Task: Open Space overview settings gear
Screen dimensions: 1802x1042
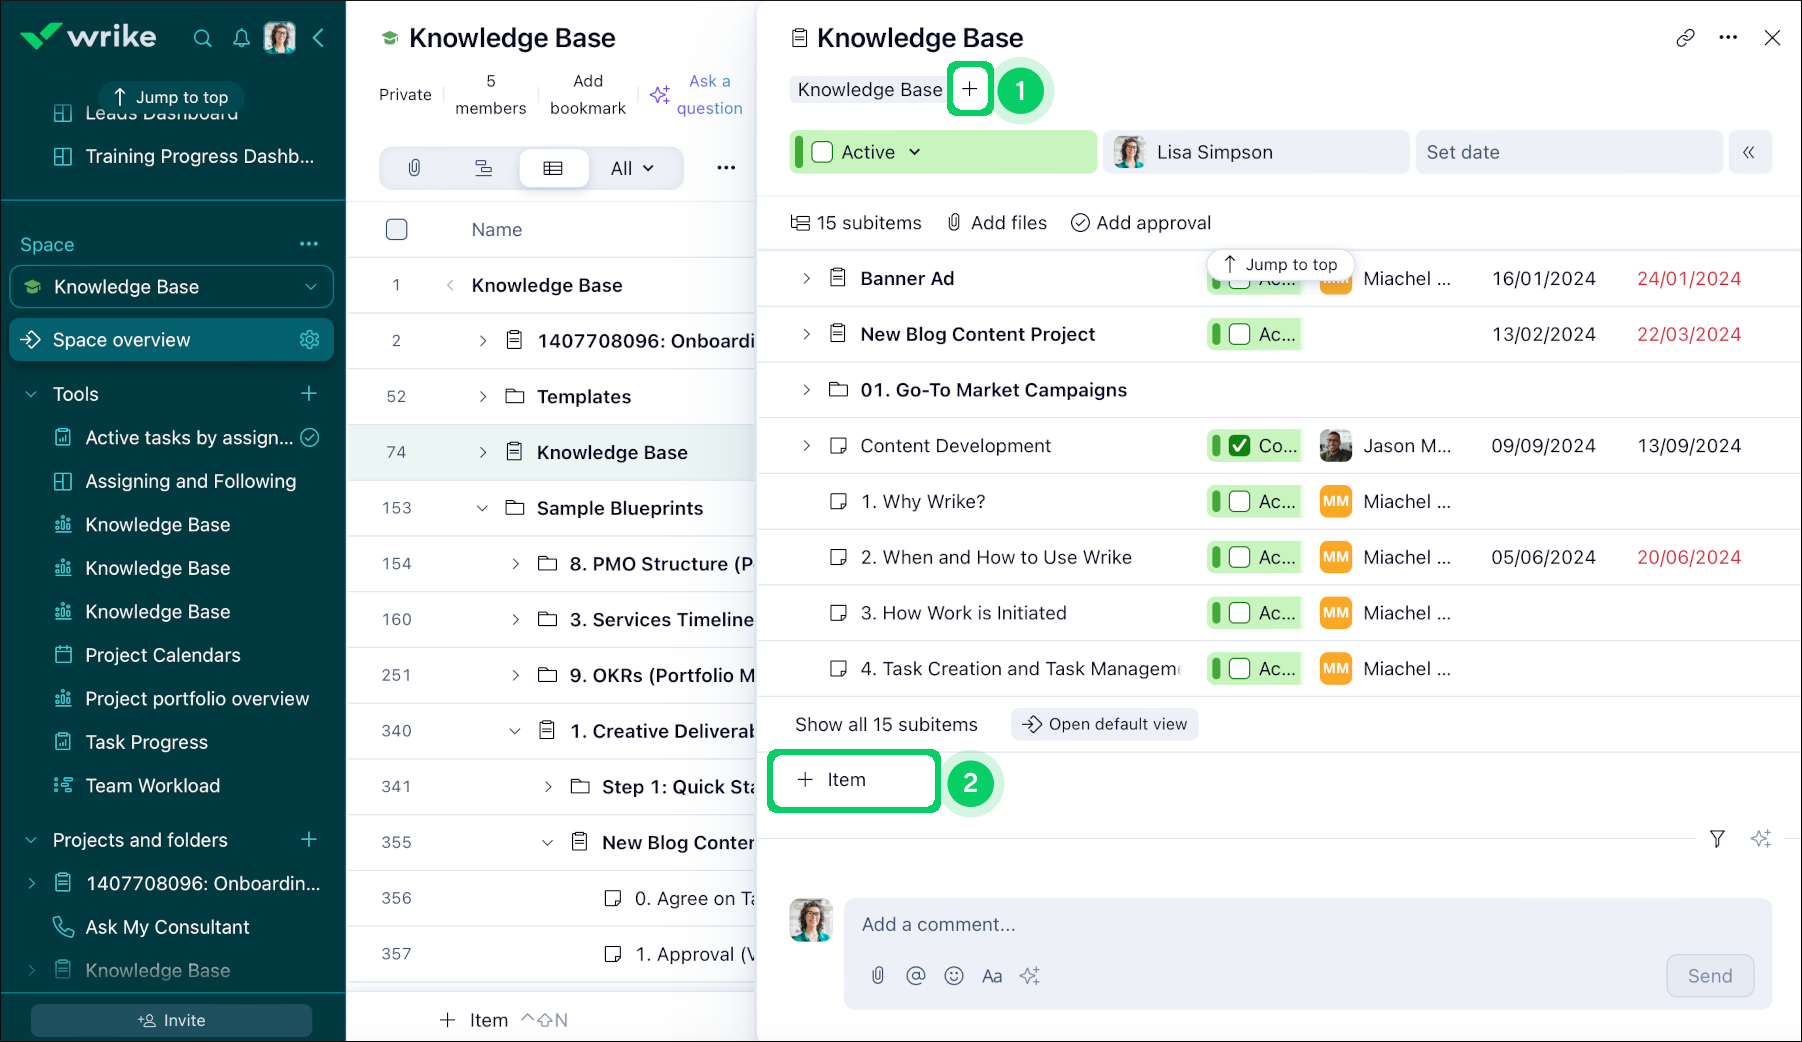Action: pyautogui.click(x=310, y=340)
